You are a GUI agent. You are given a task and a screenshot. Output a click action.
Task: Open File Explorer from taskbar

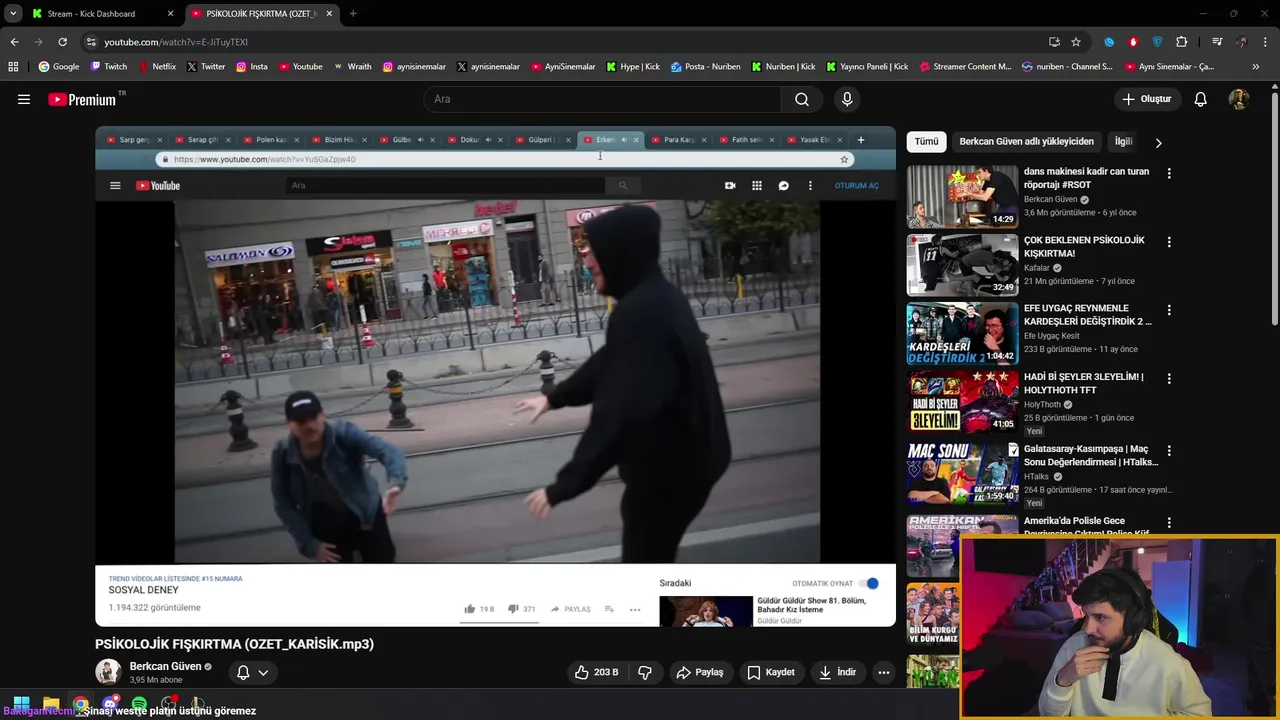(x=51, y=704)
